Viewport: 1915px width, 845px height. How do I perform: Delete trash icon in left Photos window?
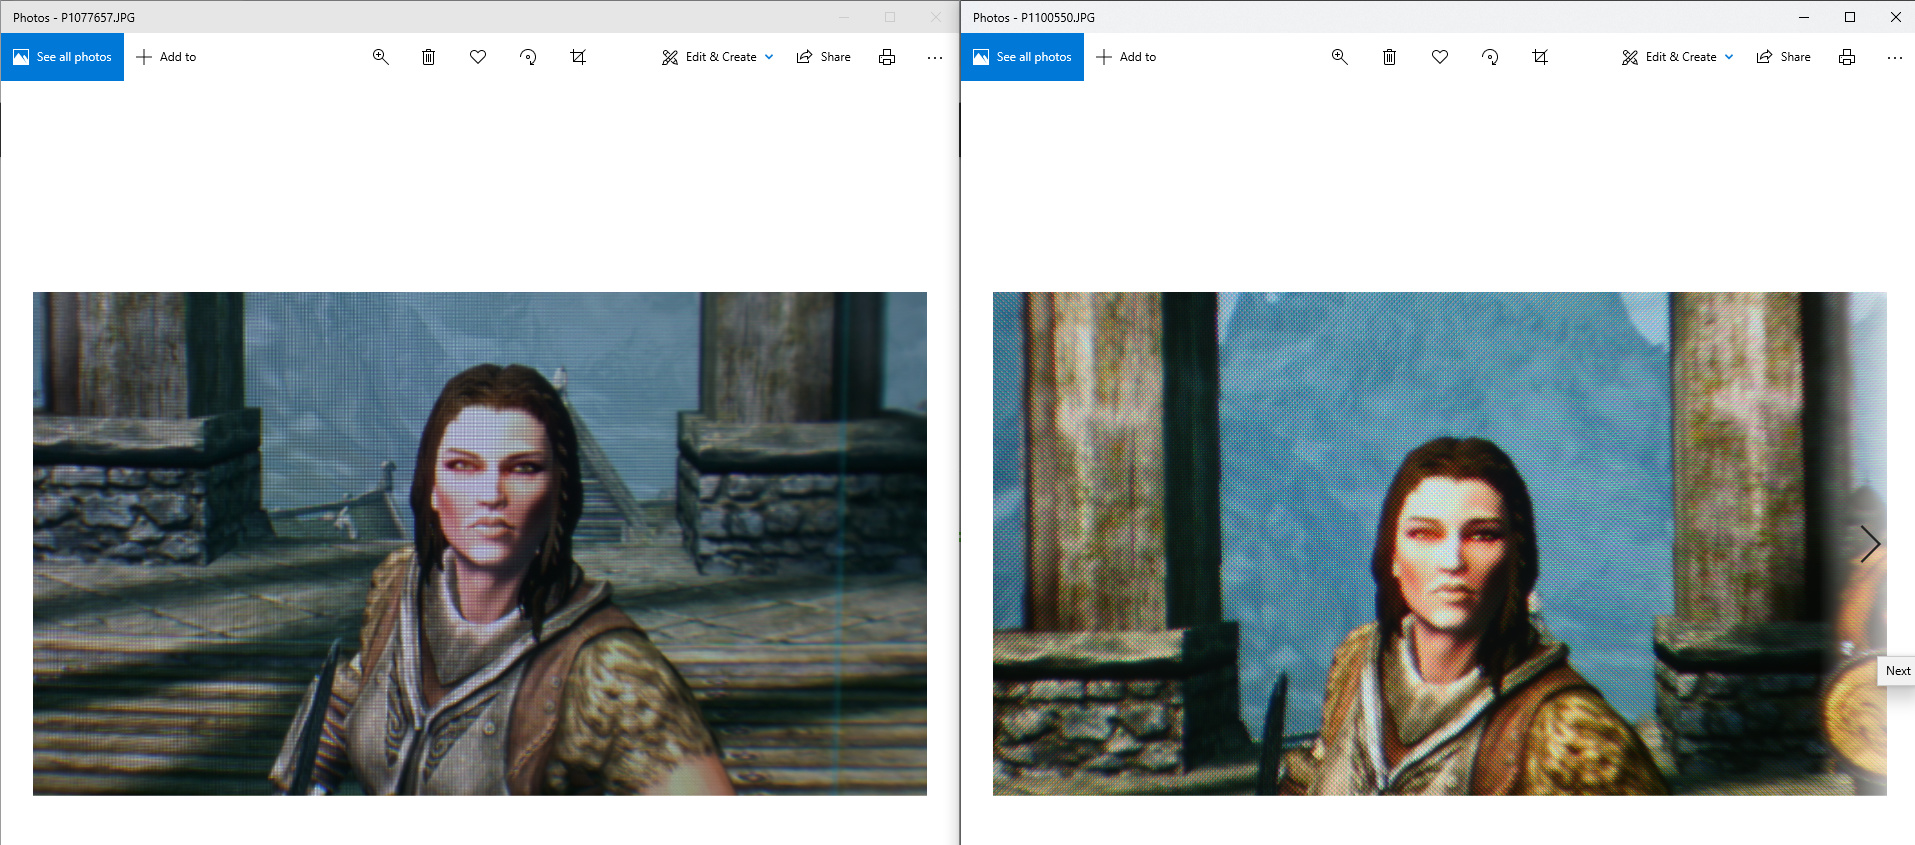[428, 57]
